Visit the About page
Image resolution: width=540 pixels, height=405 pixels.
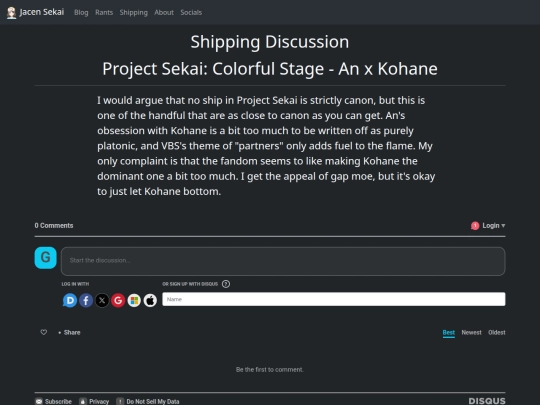tap(164, 12)
